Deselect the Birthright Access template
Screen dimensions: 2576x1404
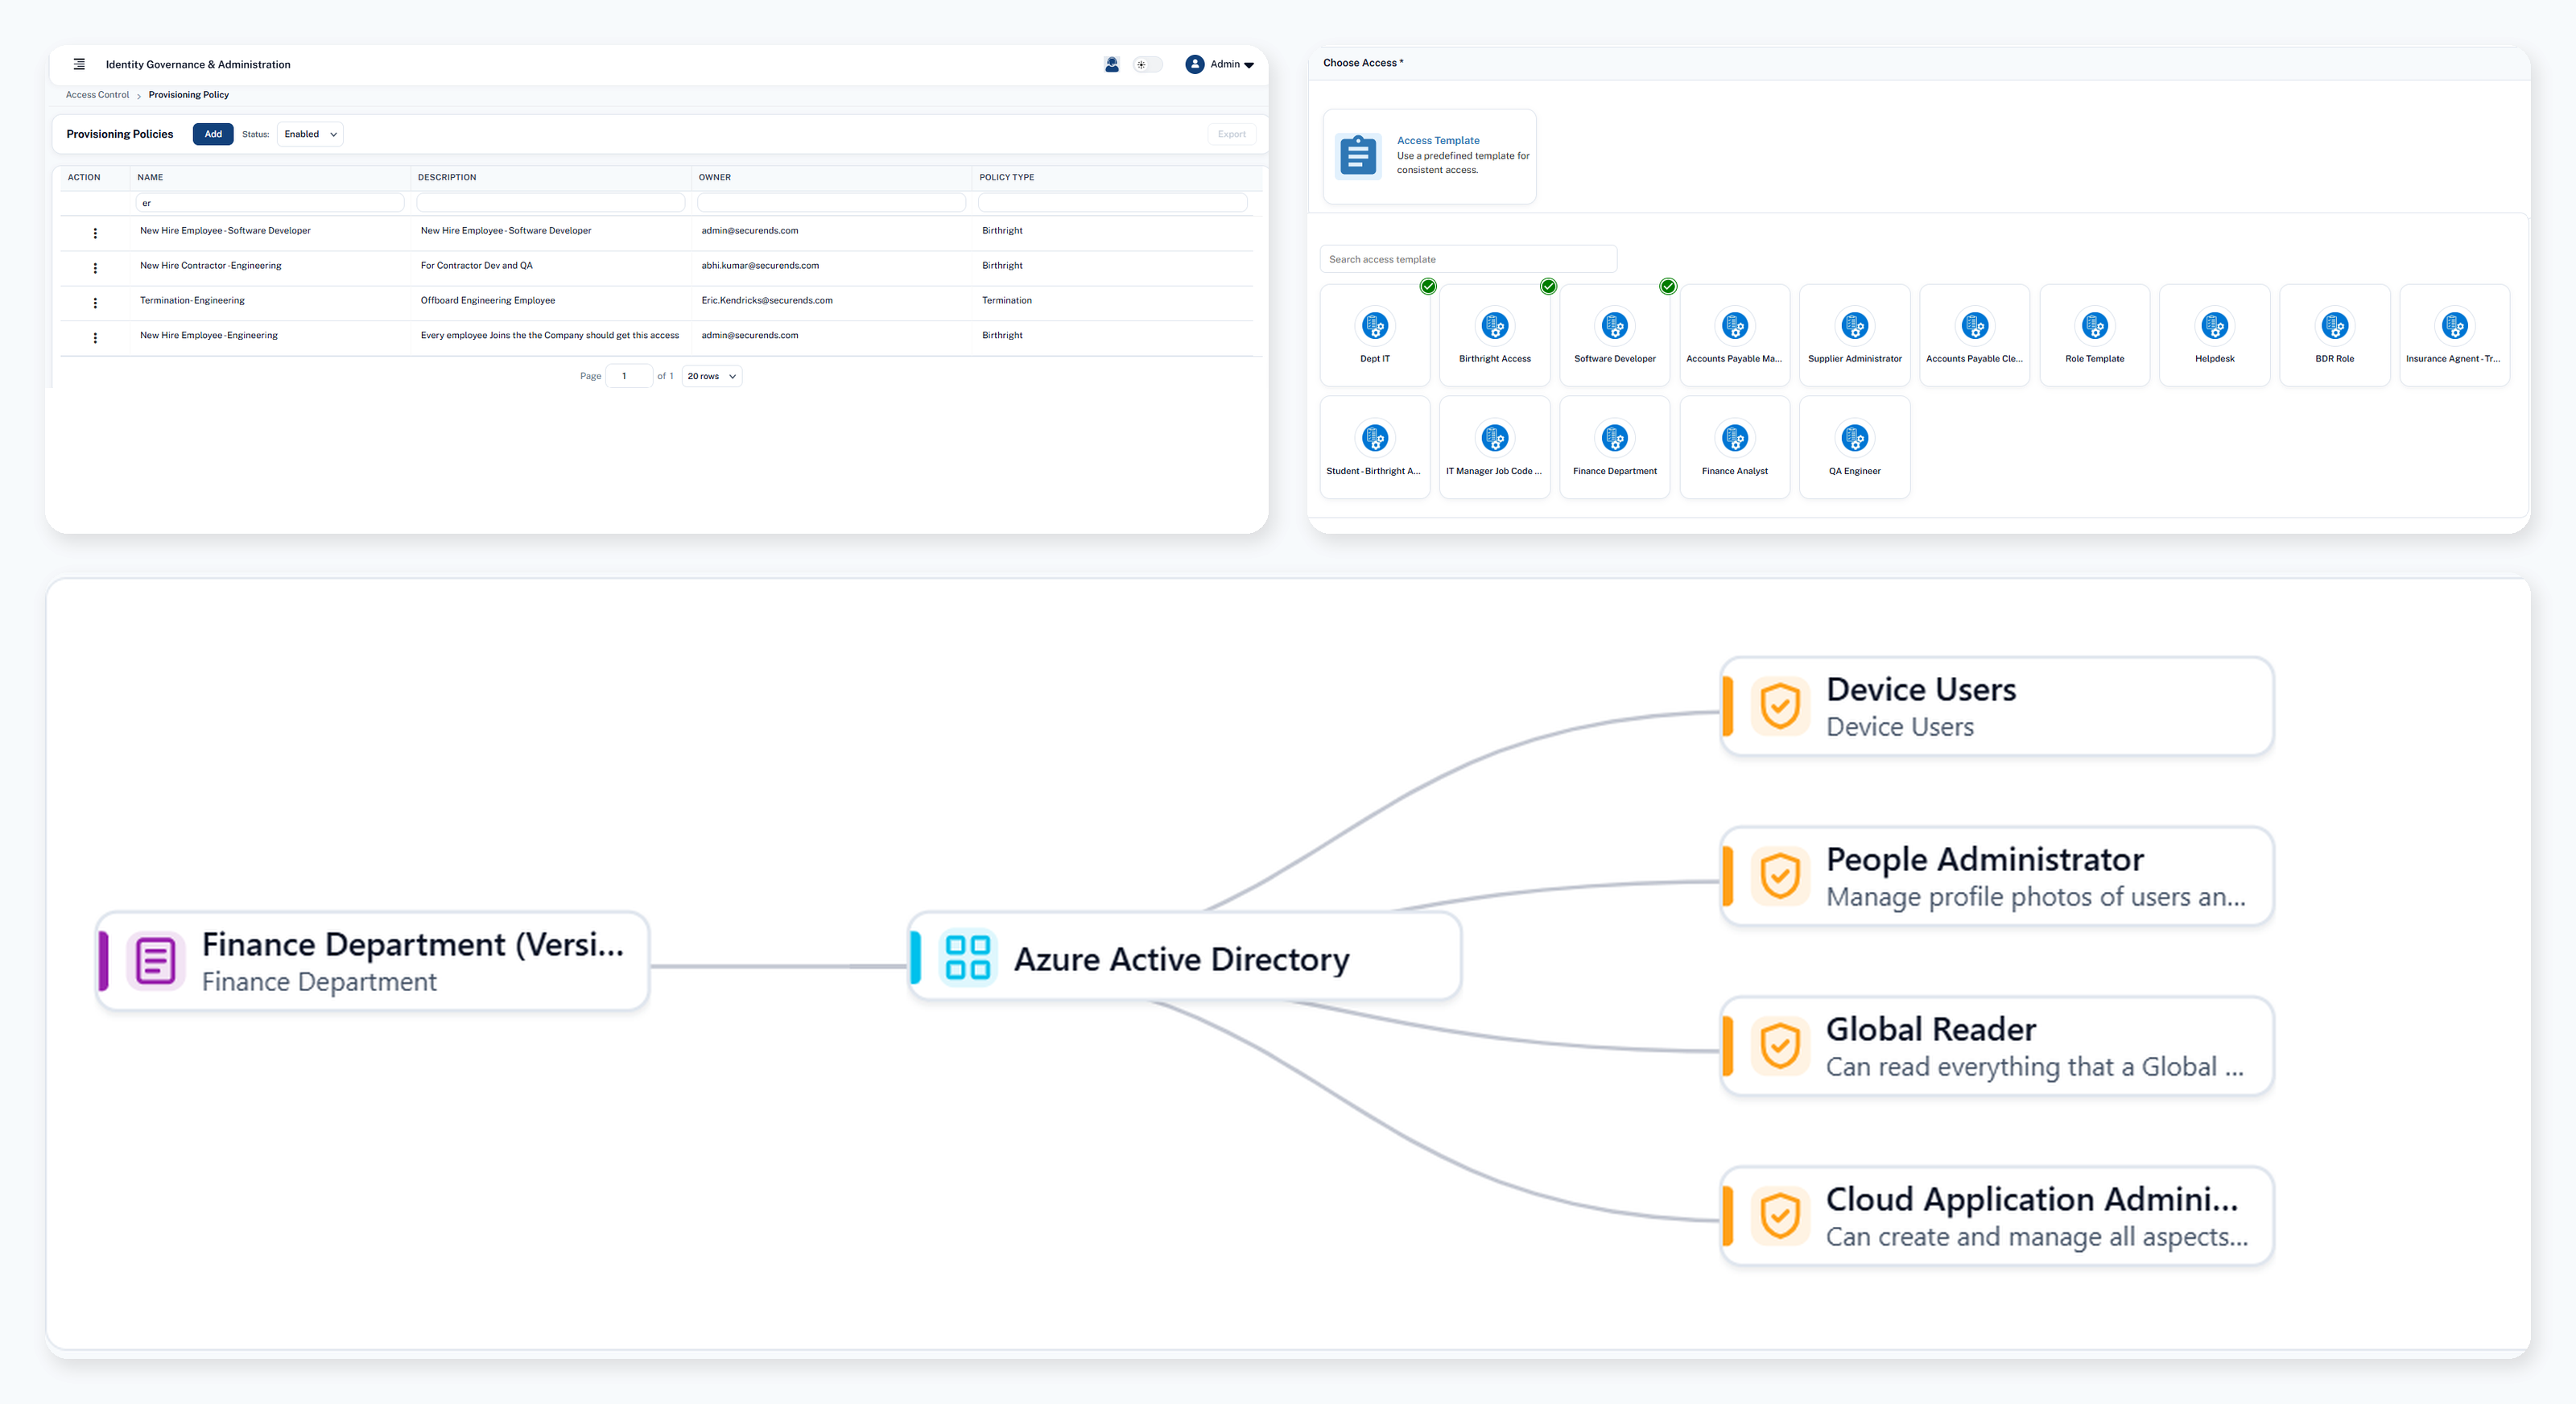(1495, 335)
